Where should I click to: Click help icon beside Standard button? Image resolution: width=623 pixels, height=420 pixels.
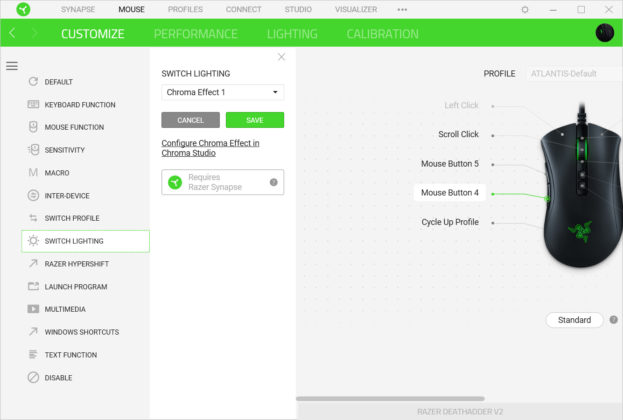point(613,320)
